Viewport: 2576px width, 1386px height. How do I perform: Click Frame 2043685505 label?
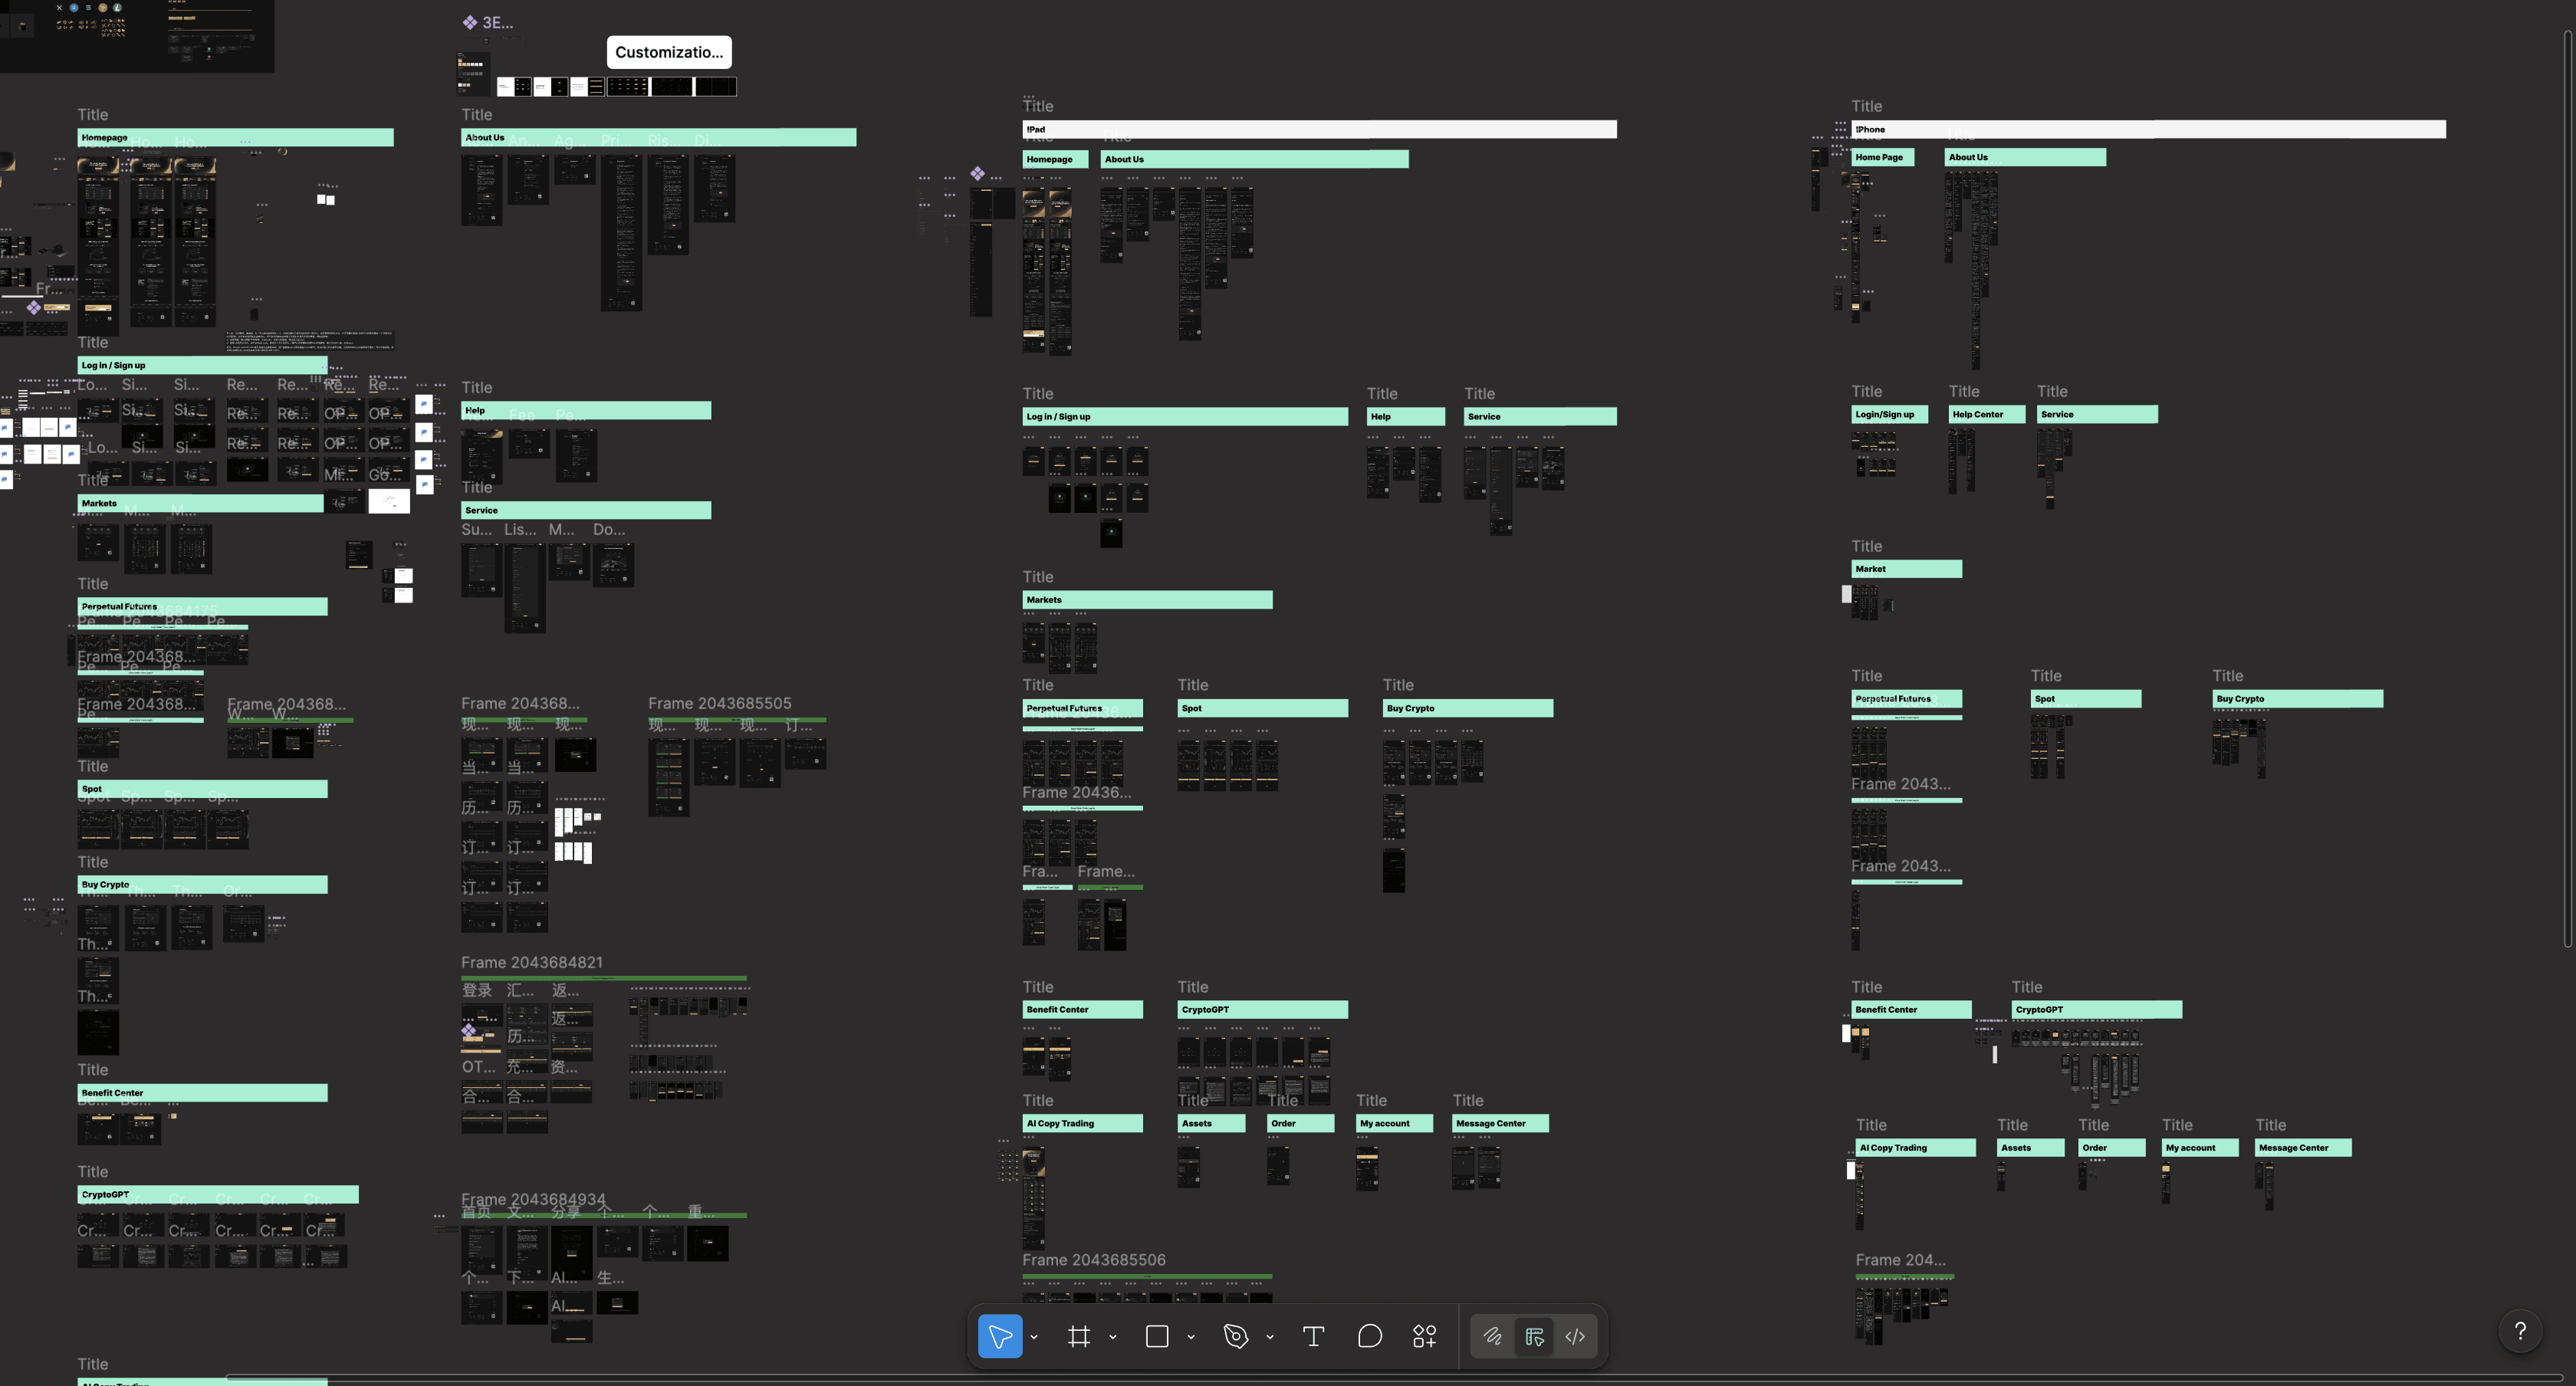pos(719,703)
